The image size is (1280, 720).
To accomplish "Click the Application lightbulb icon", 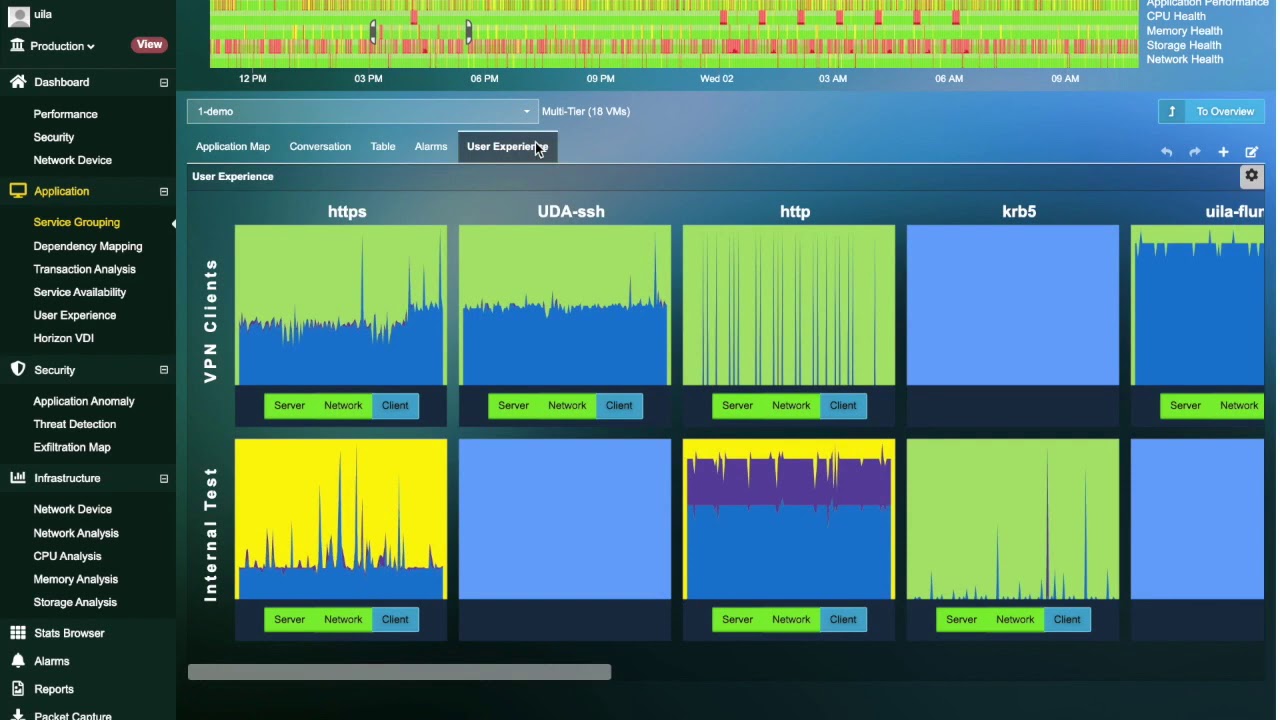I will click(18, 191).
